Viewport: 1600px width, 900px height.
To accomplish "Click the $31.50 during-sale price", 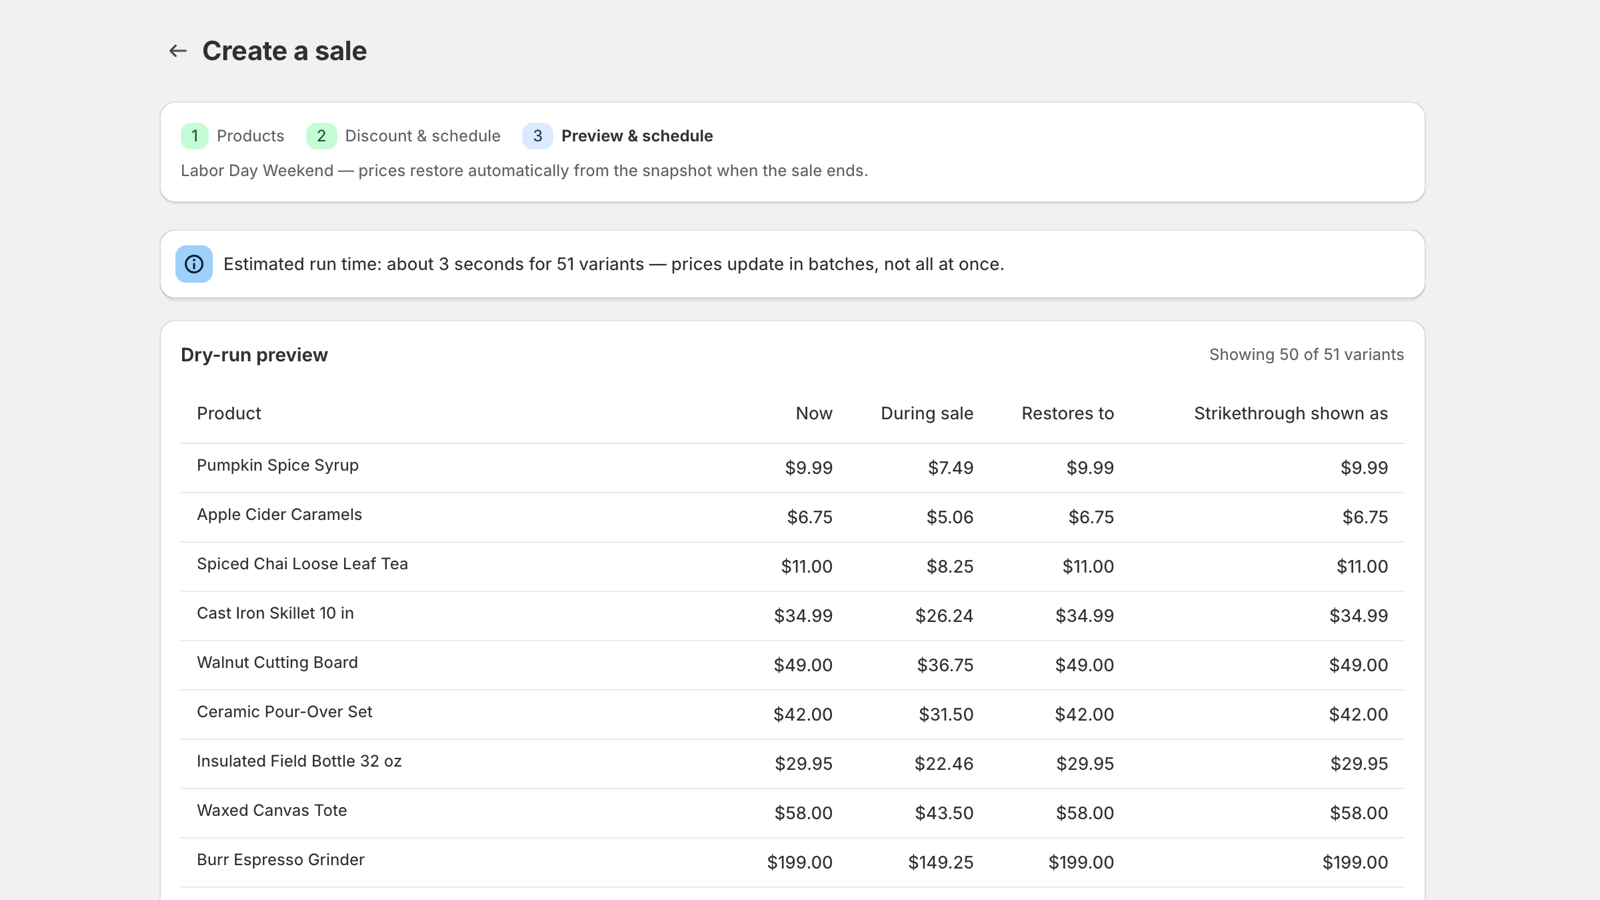I will click(946, 715).
